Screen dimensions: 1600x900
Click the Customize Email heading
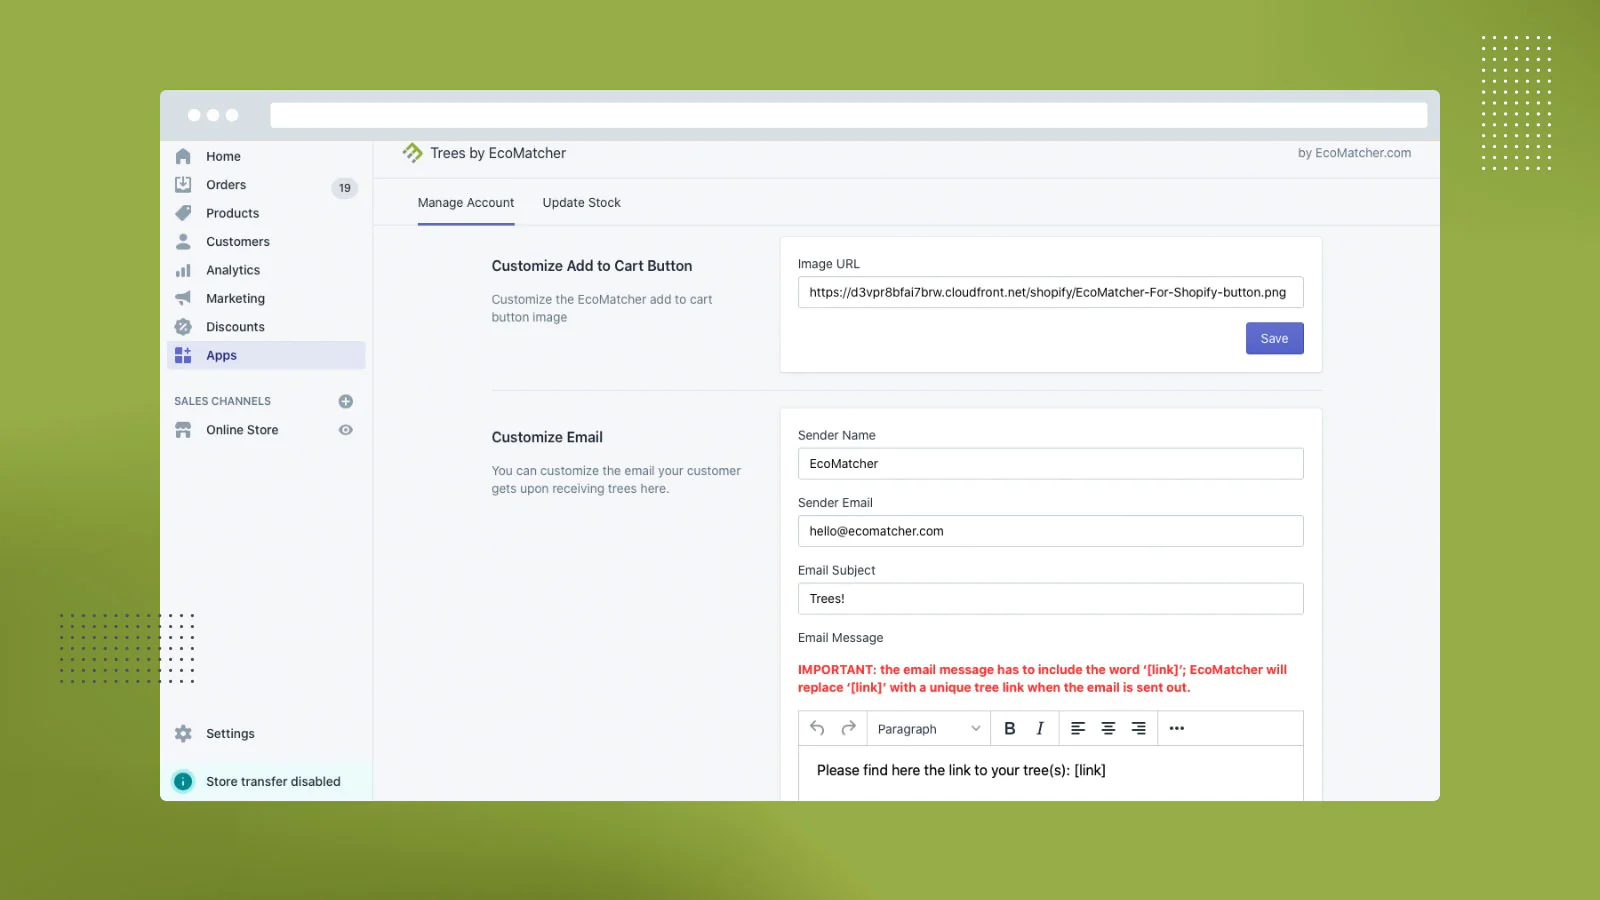[547, 437]
